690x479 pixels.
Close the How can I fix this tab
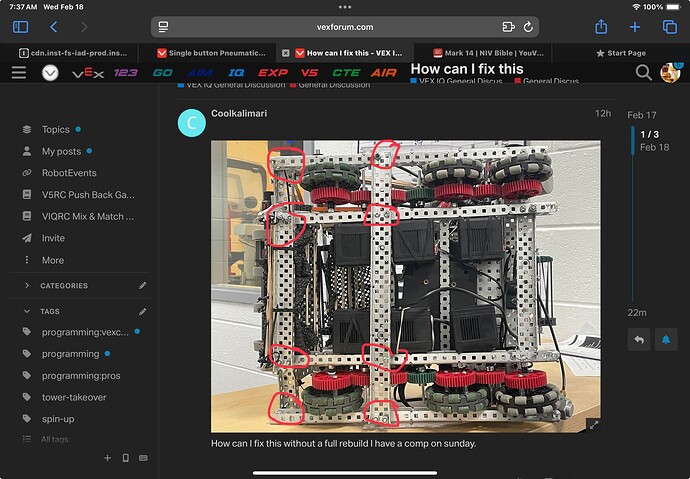click(x=286, y=53)
